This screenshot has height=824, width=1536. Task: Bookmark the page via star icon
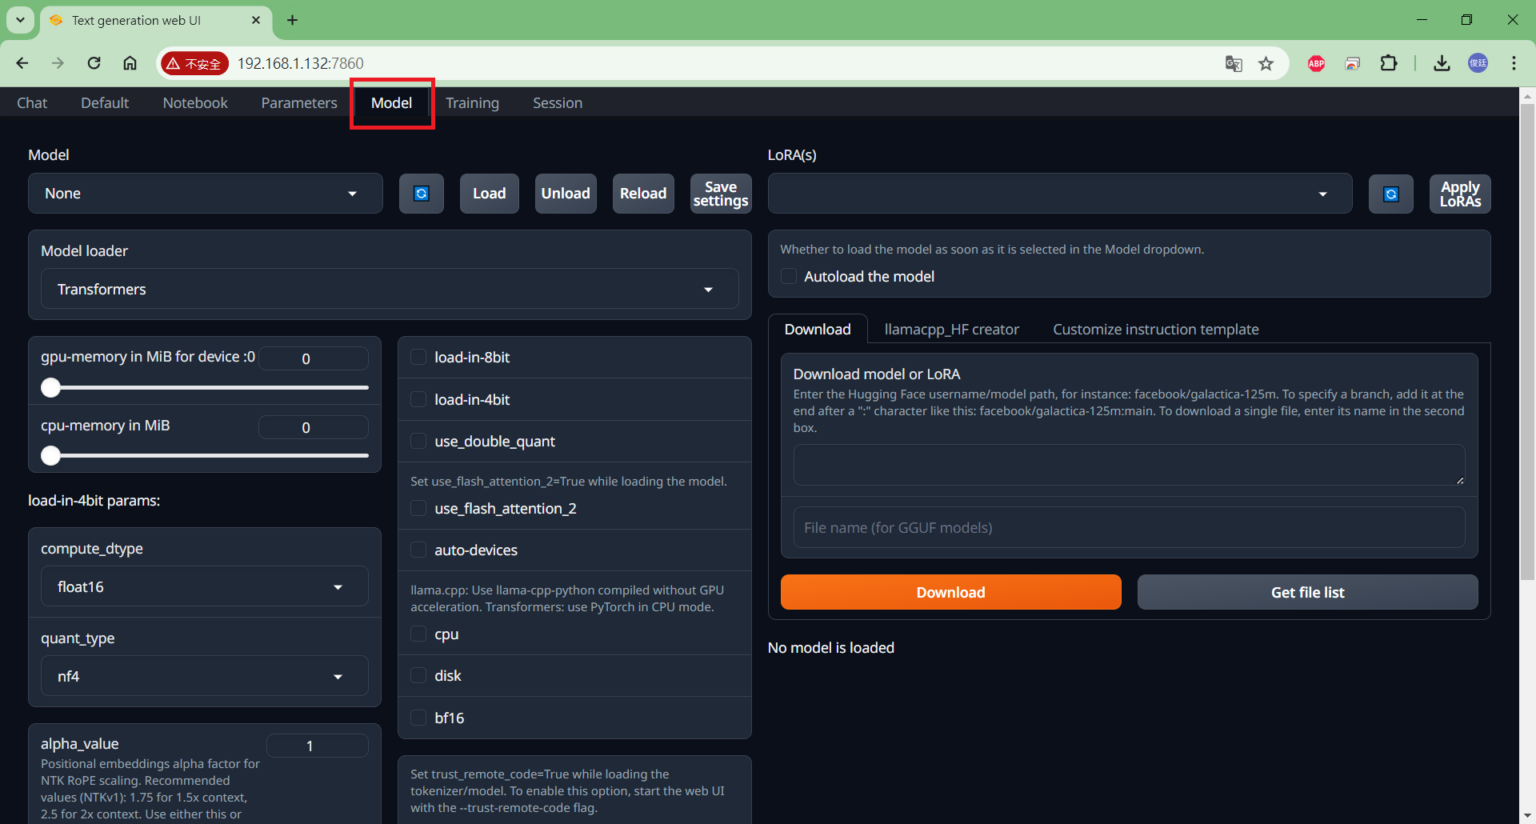[1266, 62]
